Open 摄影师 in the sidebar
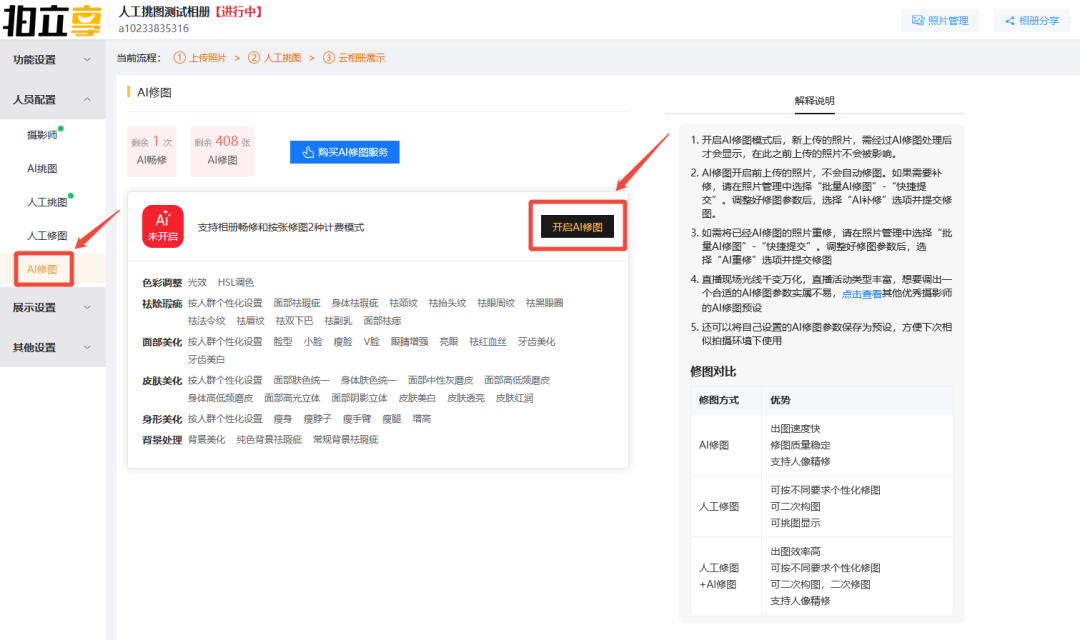 click(42, 135)
